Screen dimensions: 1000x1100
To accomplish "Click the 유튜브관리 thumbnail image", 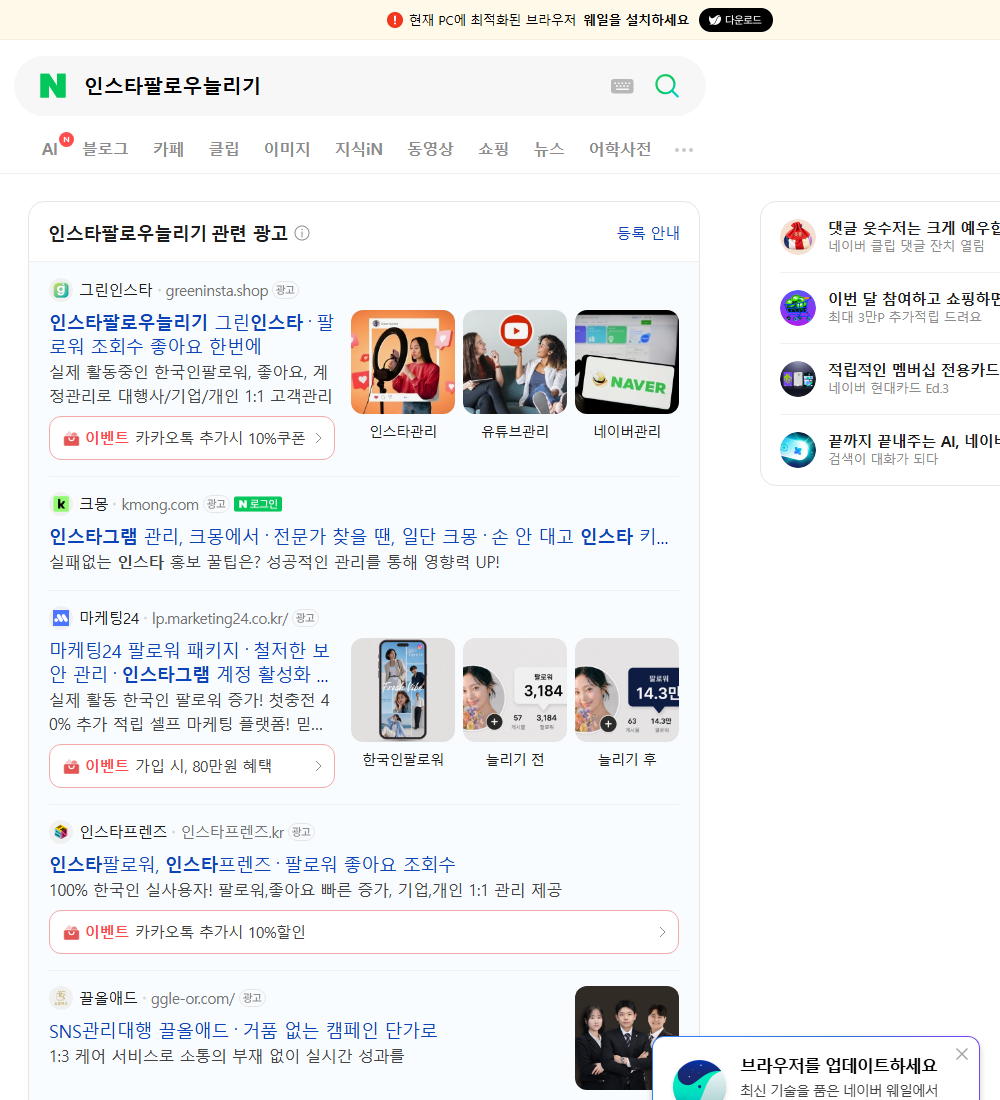I will click(515, 362).
